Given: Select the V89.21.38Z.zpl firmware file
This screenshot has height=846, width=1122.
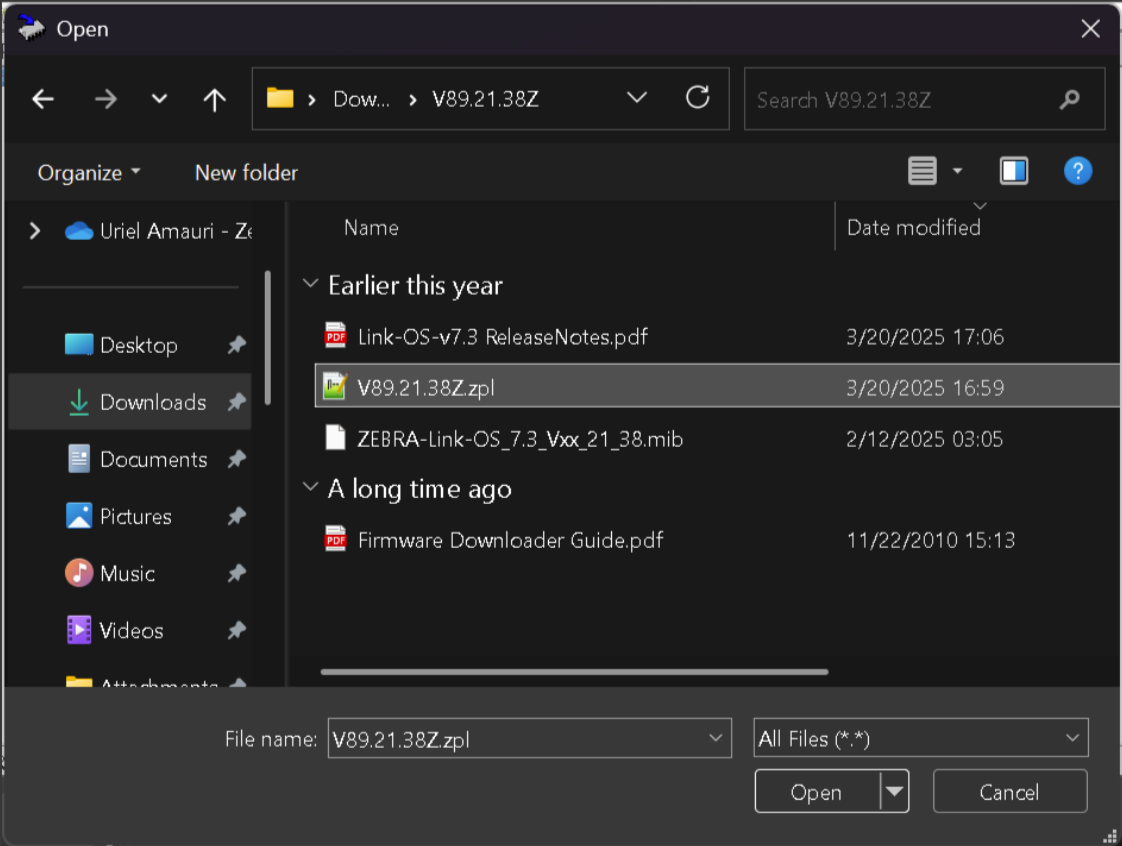Looking at the screenshot, I should (718, 387).
